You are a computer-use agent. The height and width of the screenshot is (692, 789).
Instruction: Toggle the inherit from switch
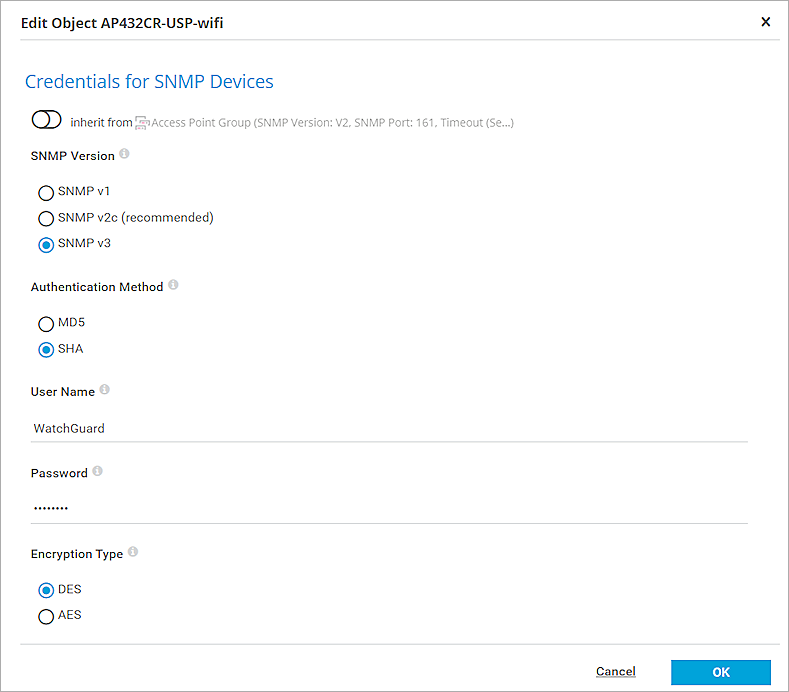(x=47, y=120)
